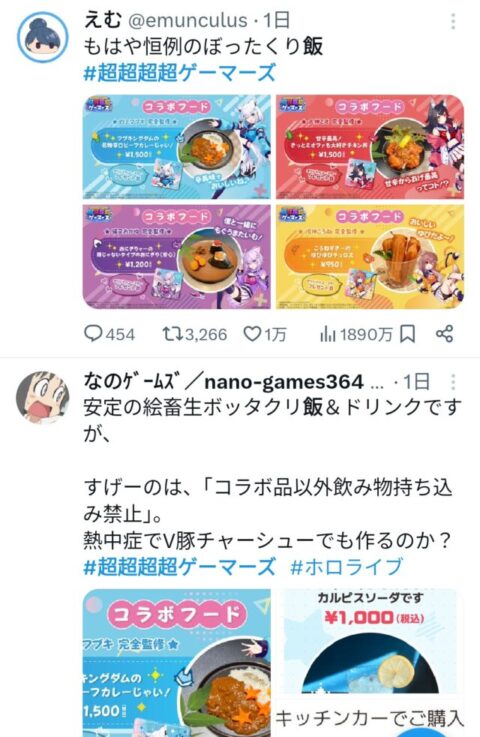Open @emunculus username link
The height and width of the screenshot is (737, 480).
pos(187,20)
